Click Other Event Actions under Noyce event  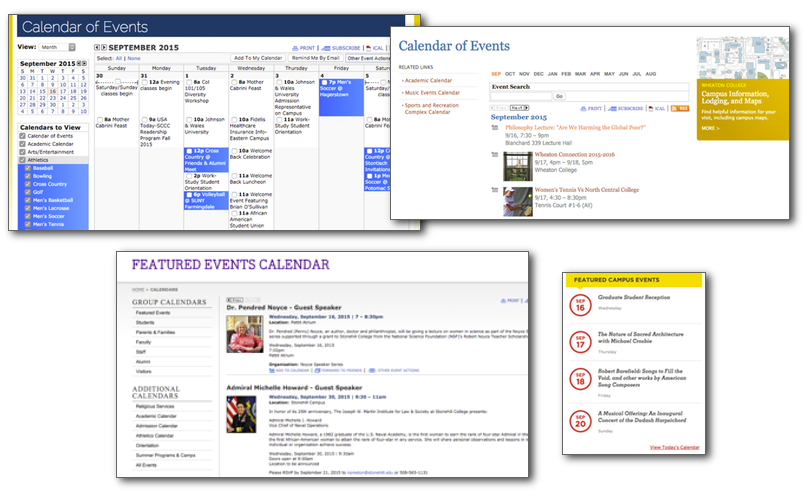click(395, 371)
